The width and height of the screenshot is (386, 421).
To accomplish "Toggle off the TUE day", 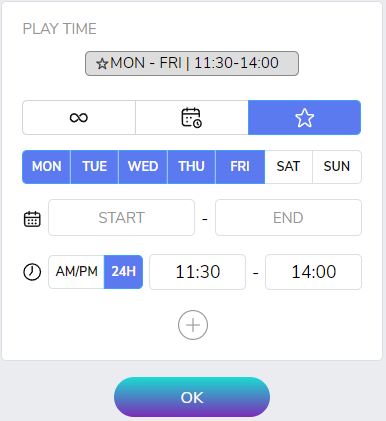I will (x=95, y=167).
